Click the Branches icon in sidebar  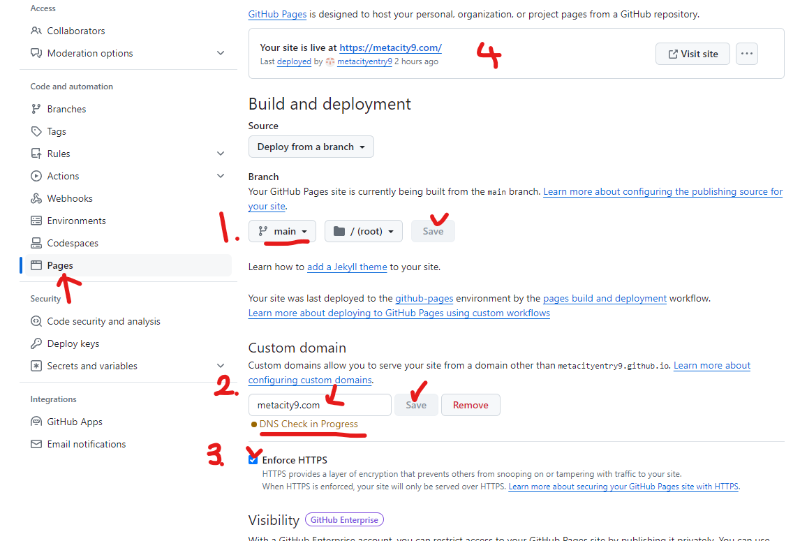tap(37, 109)
